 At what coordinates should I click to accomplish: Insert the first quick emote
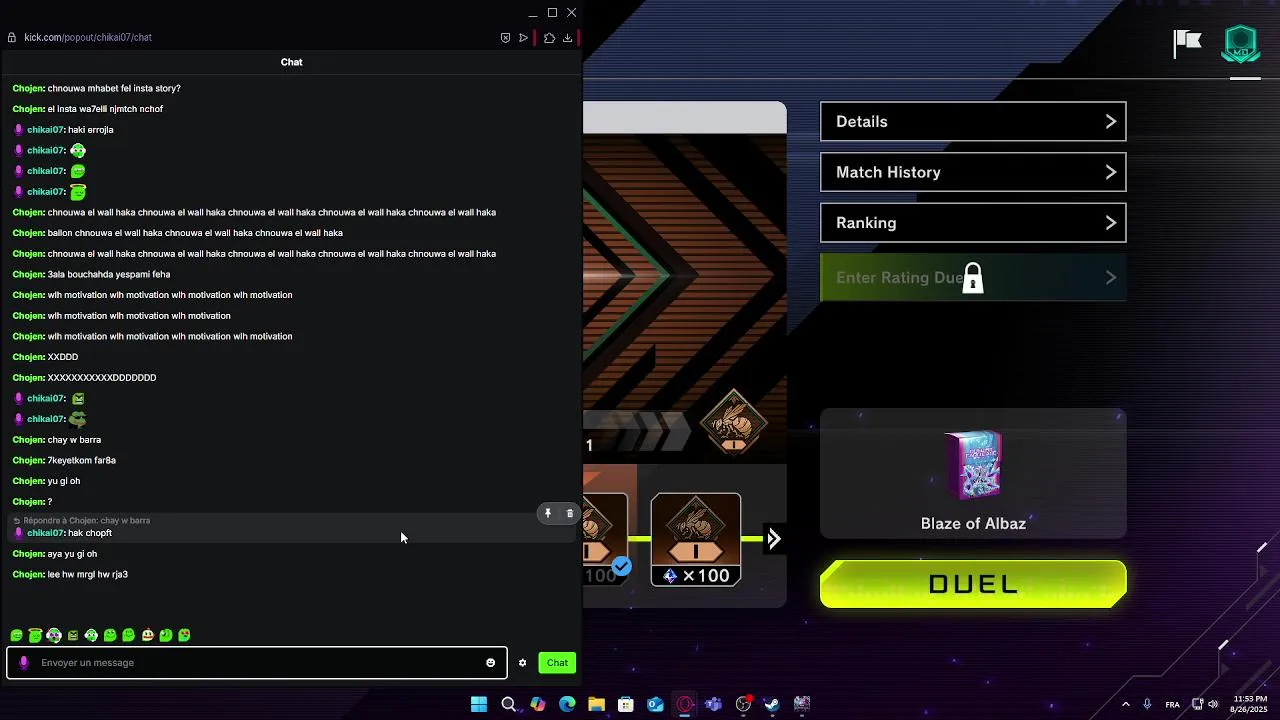[x=16, y=635]
